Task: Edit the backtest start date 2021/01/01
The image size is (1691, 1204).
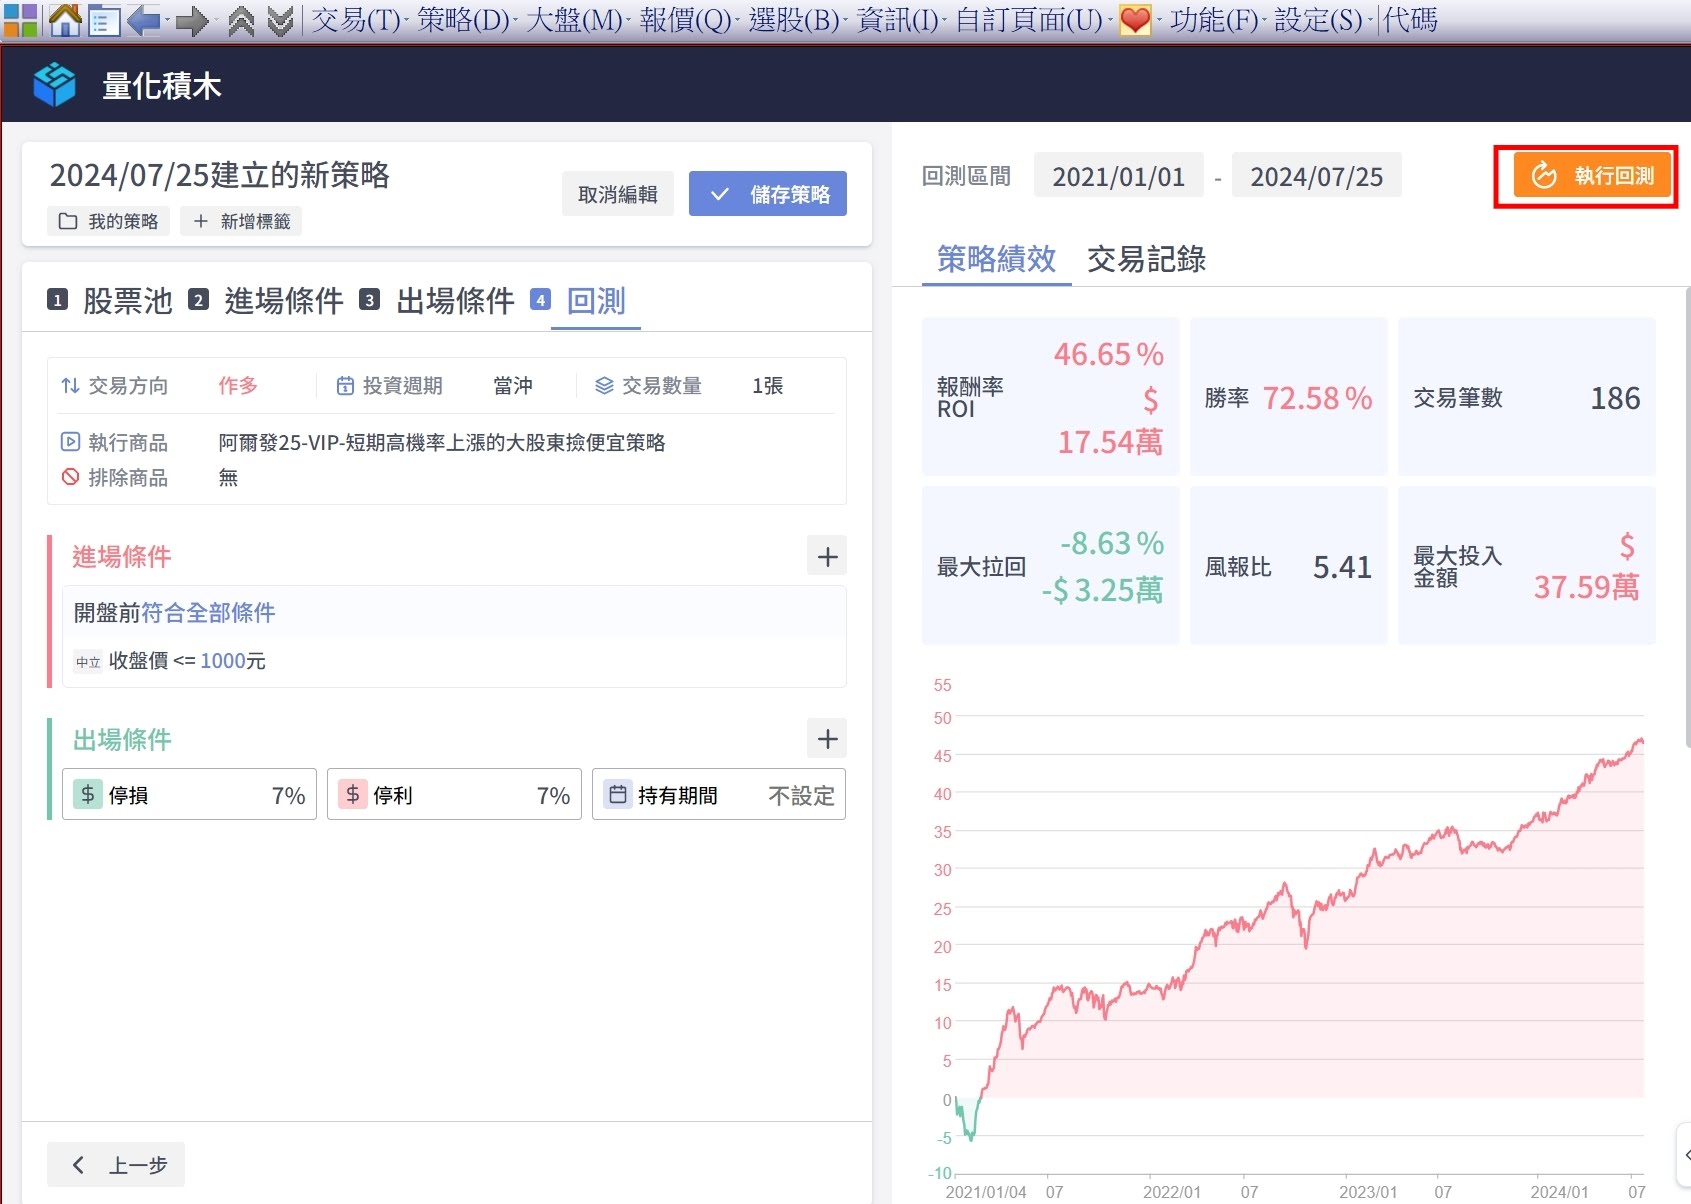Action: [x=1118, y=177]
